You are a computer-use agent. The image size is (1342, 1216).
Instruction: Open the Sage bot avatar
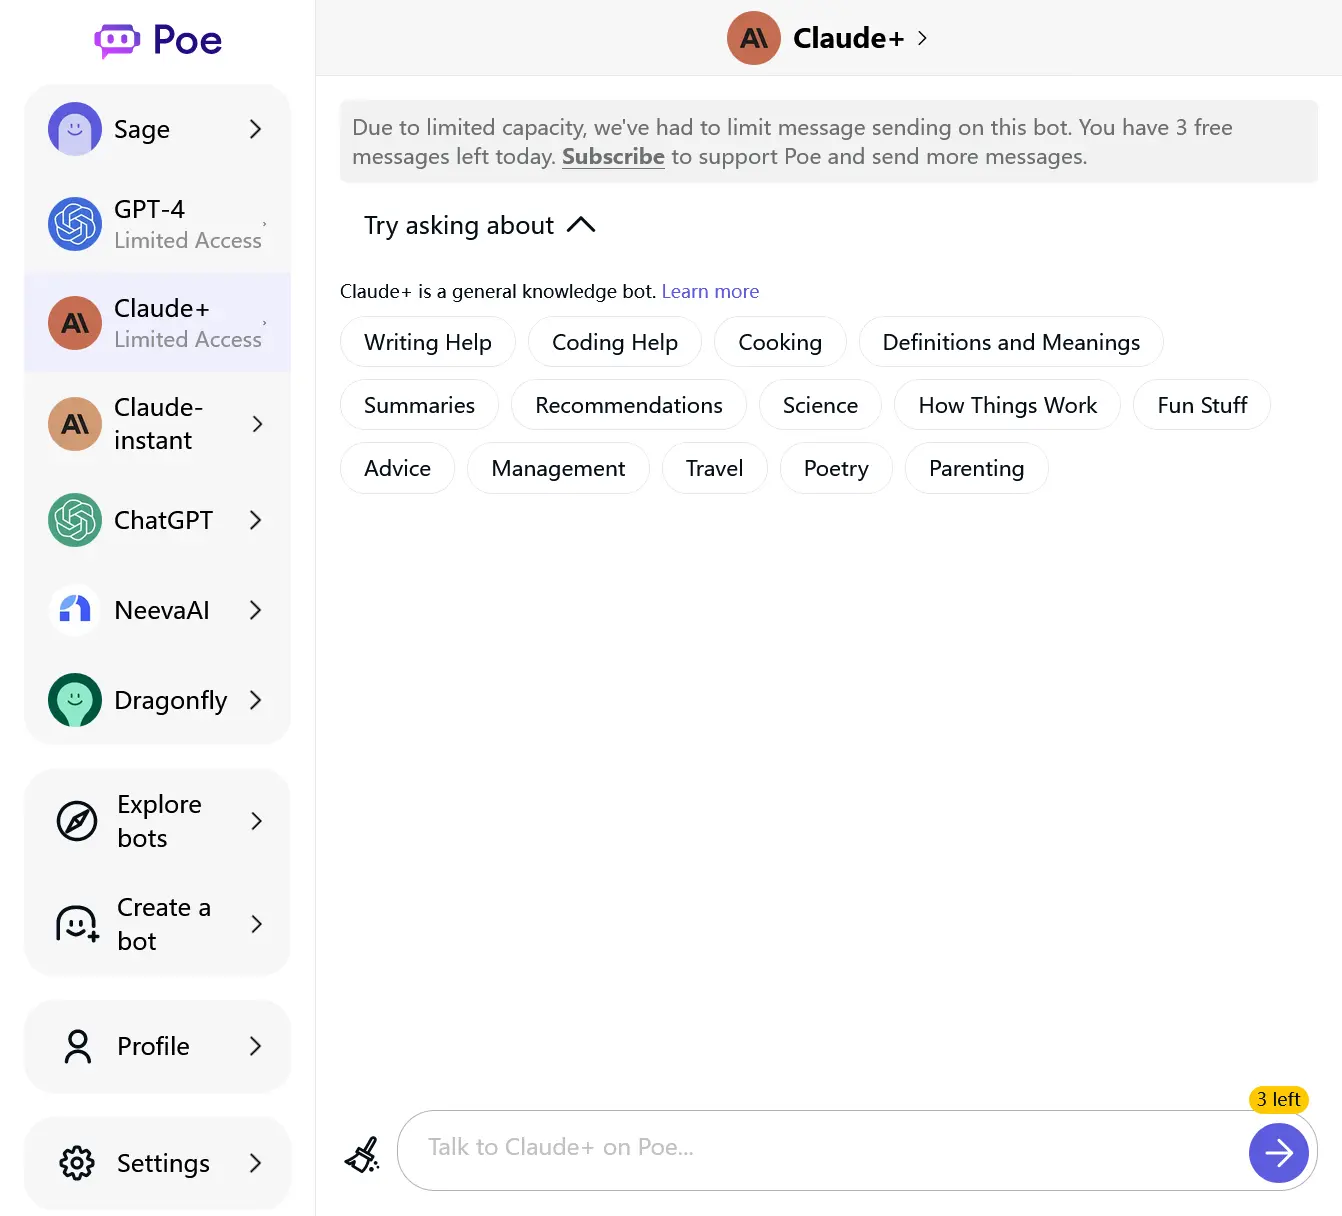pos(75,129)
